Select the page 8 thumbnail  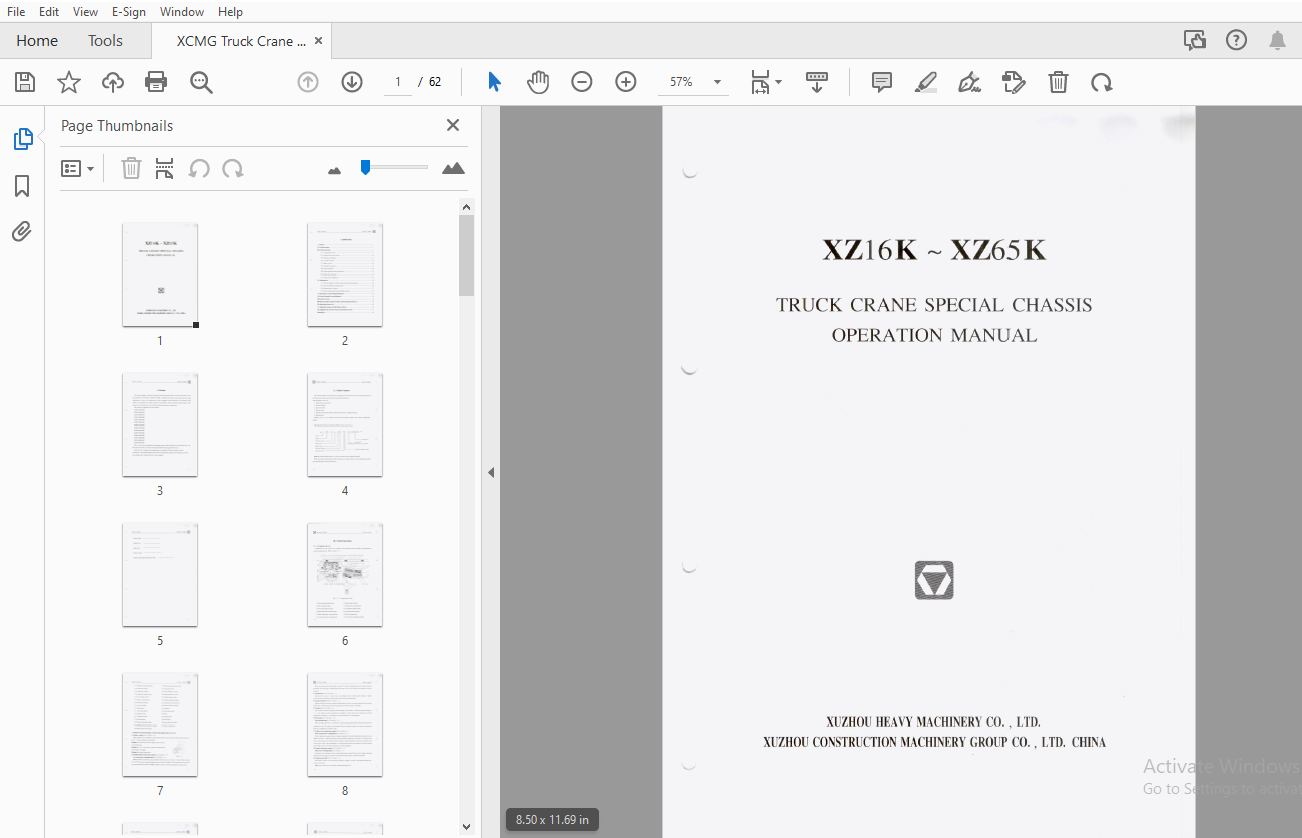tap(345, 725)
